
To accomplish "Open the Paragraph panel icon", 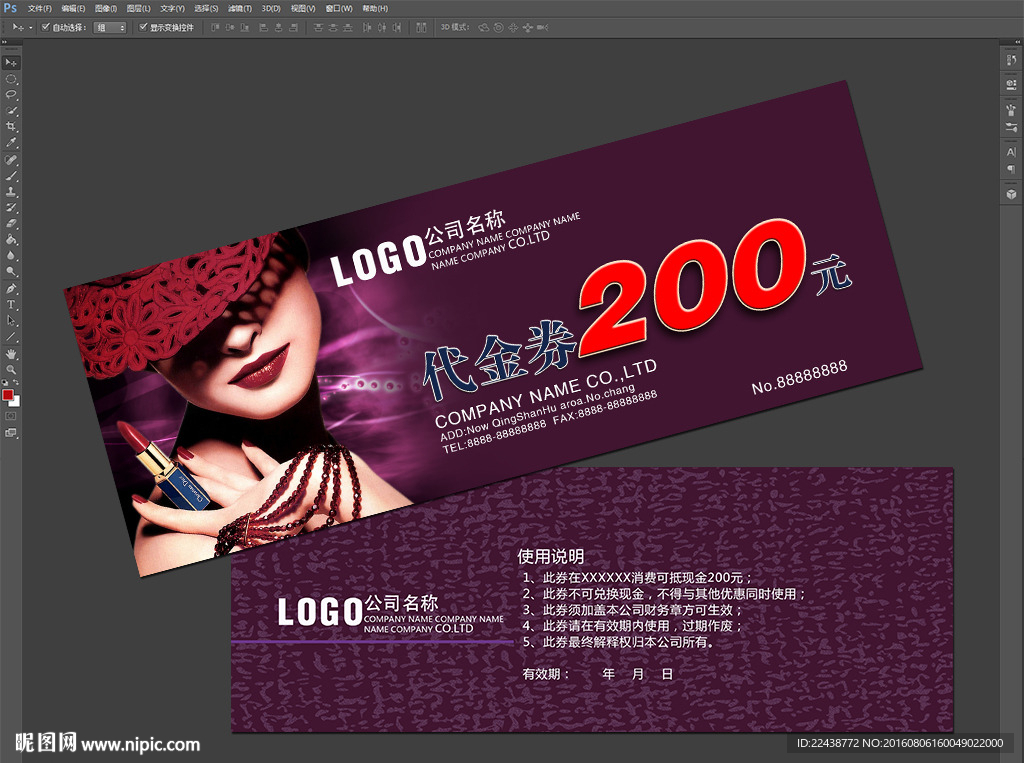I will 1011,169.
